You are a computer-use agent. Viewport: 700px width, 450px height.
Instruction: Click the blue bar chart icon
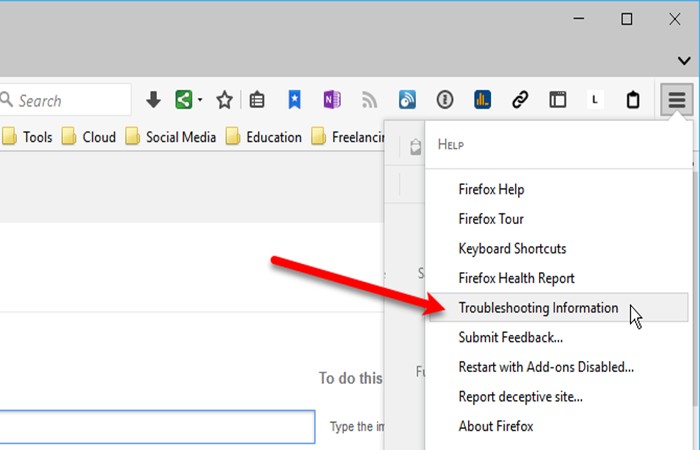483,100
